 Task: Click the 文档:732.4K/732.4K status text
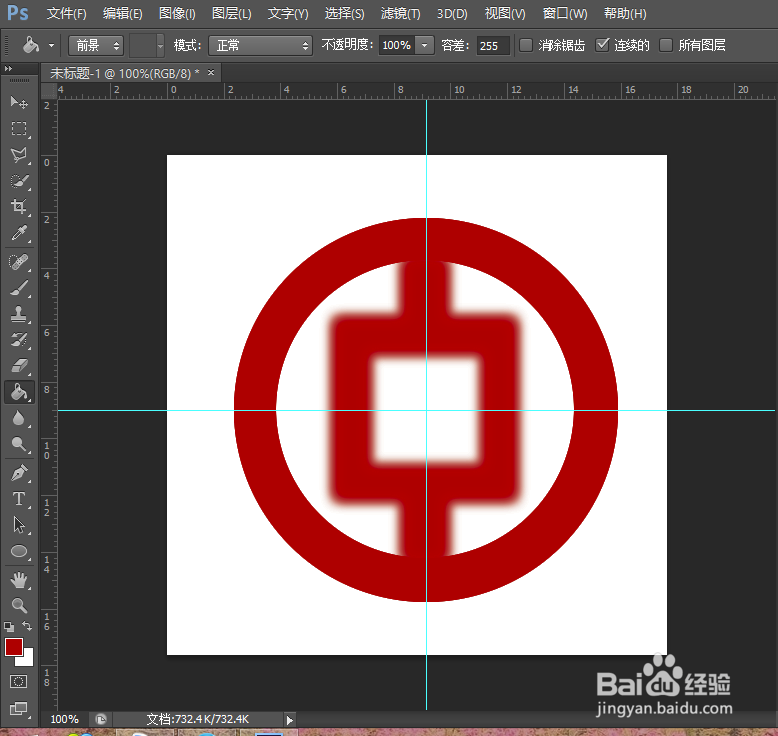click(197, 719)
